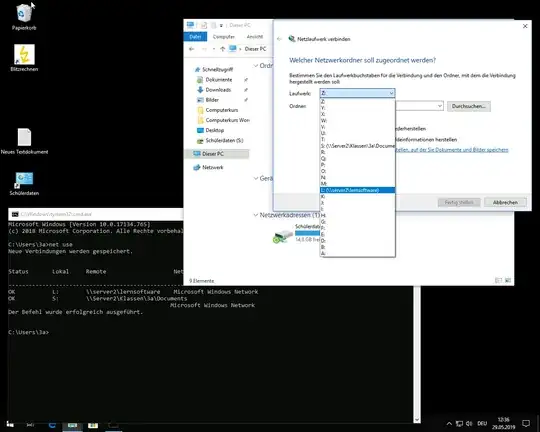Select Dieser PC in Explorer sidebar
Image resolution: width=540 pixels, height=432 pixels.
tap(217, 154)
